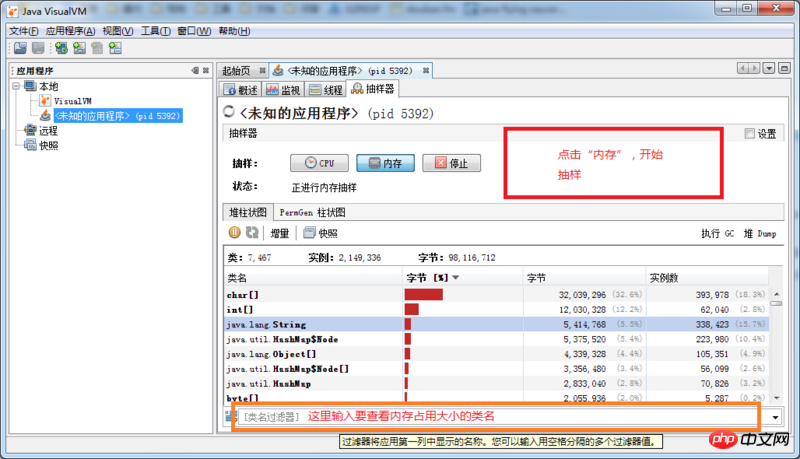Open the 视图(V) menu
Viewport: 800px width, 459px height.
point(118,31)
